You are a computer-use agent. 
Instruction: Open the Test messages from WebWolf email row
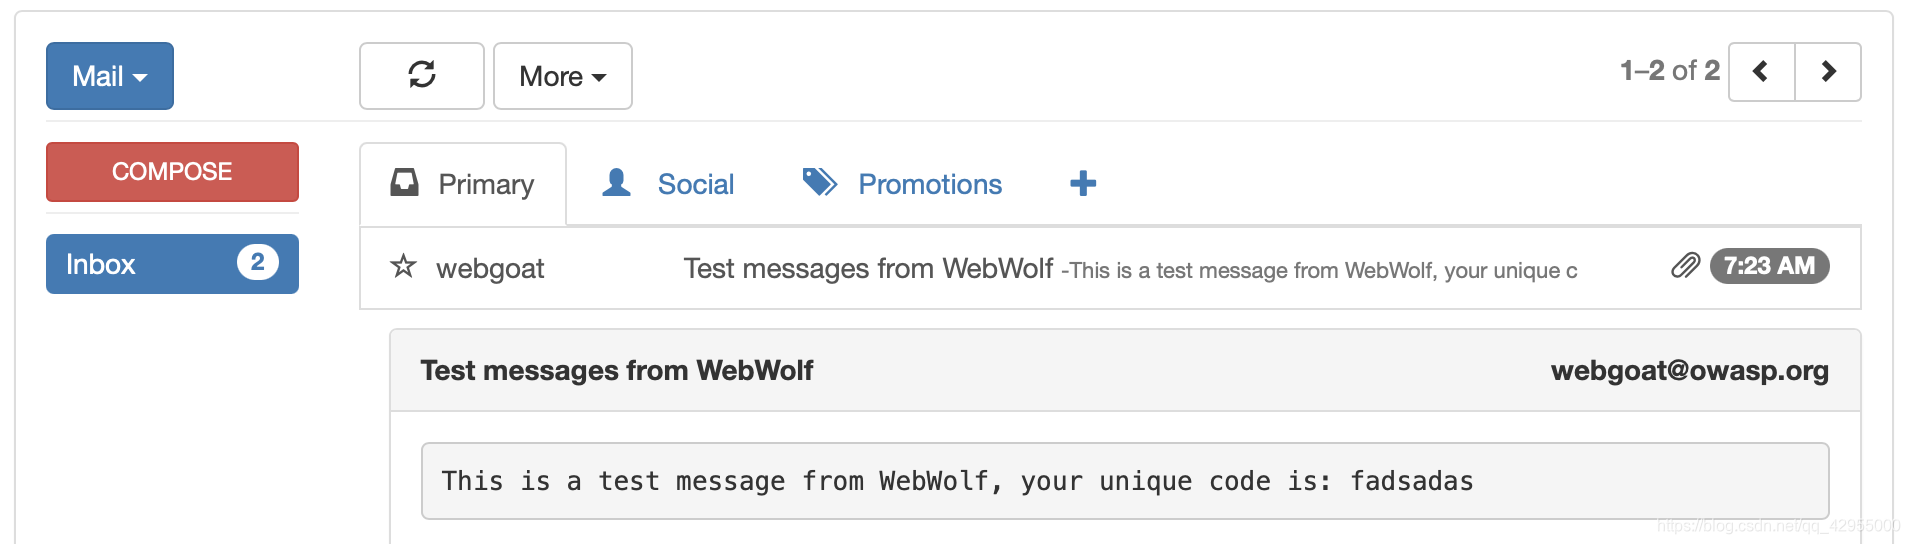click(868, 268)
